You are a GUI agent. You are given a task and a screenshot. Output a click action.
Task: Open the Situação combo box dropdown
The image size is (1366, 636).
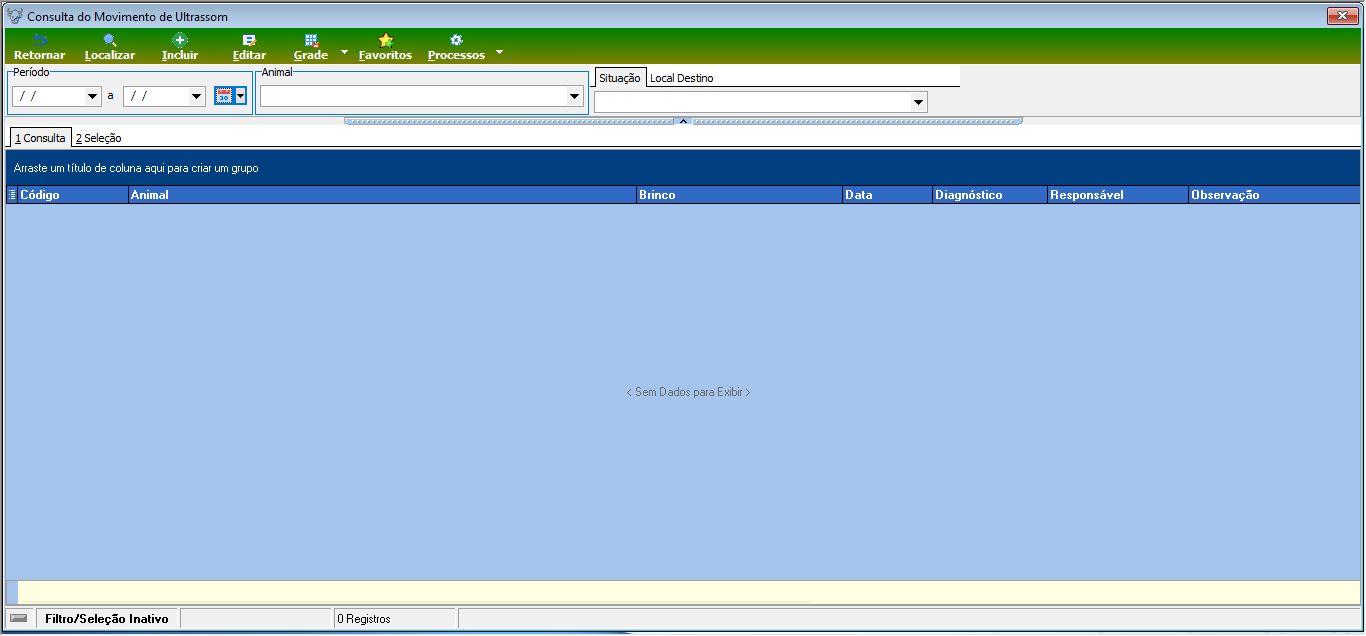918,102
